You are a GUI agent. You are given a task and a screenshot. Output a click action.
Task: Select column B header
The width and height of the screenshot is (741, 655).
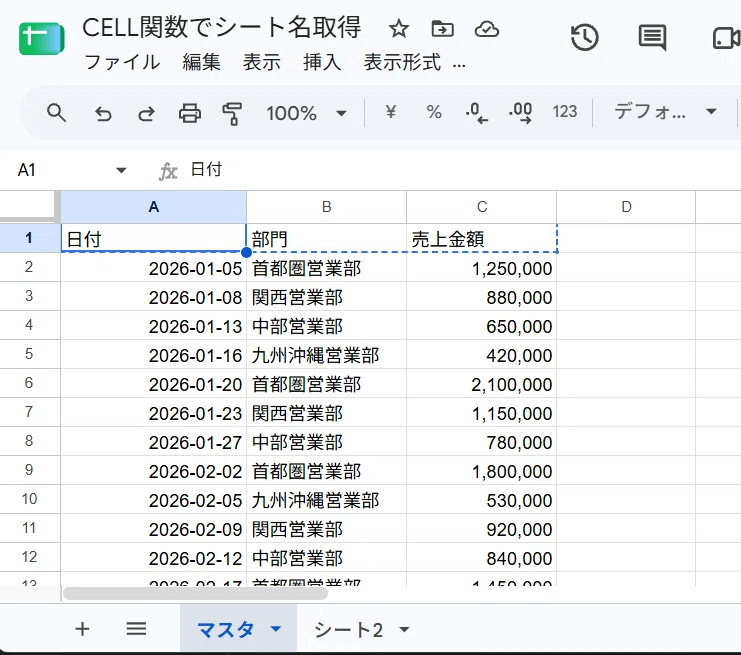point(327,207)
